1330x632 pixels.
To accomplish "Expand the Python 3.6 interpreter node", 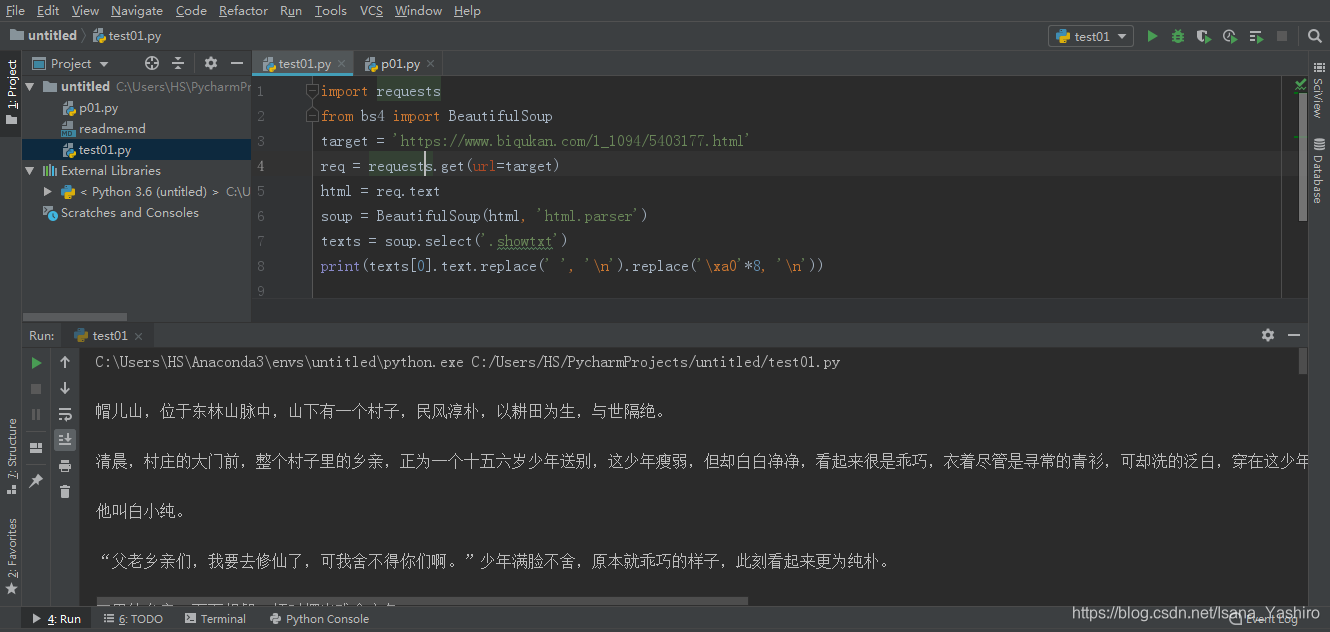I will click(x=45, y=191).
